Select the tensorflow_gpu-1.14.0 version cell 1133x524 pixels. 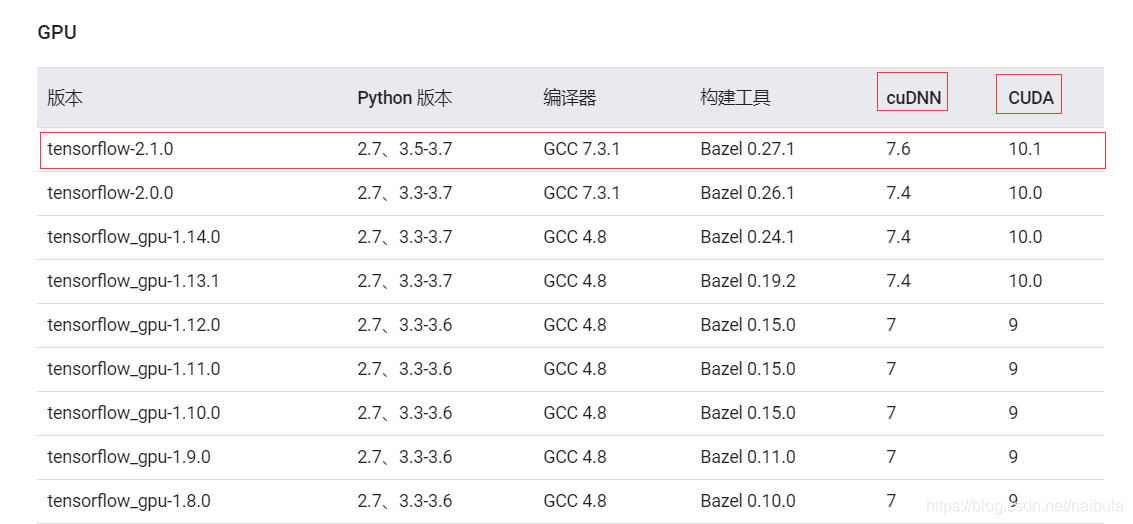click(x=134, y=237)
